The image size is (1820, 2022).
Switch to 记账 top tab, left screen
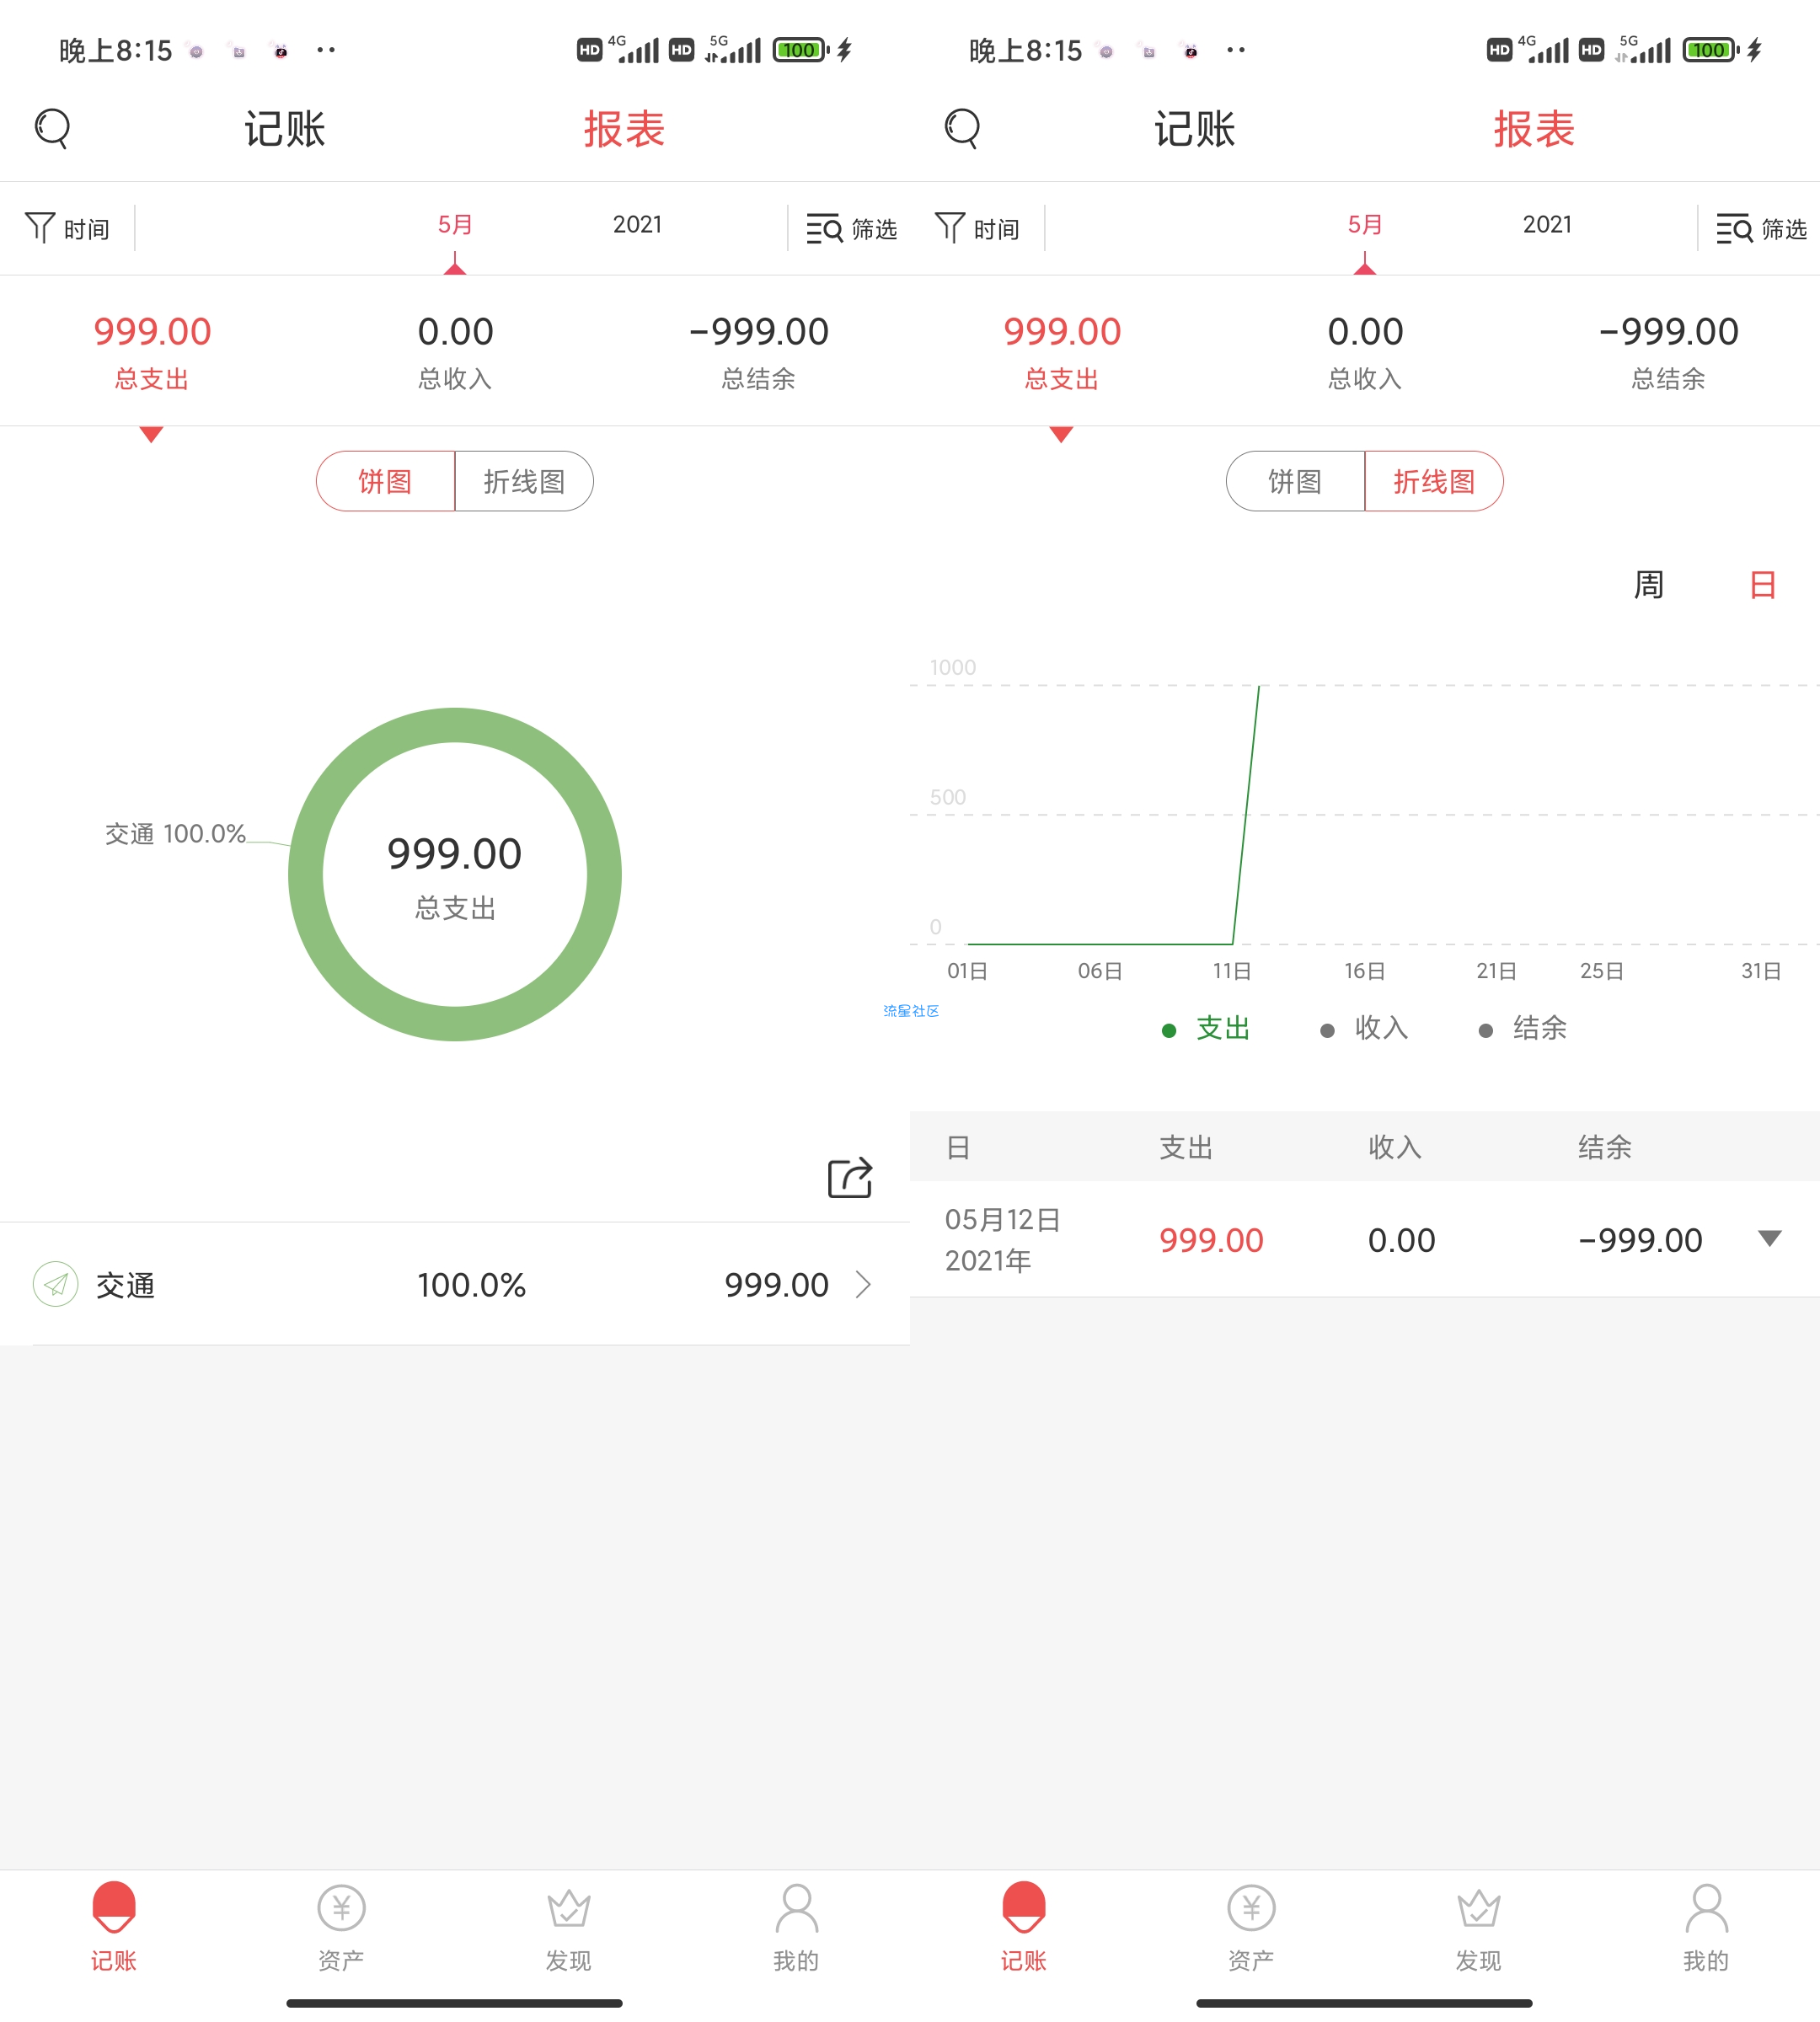pos(285,129)
